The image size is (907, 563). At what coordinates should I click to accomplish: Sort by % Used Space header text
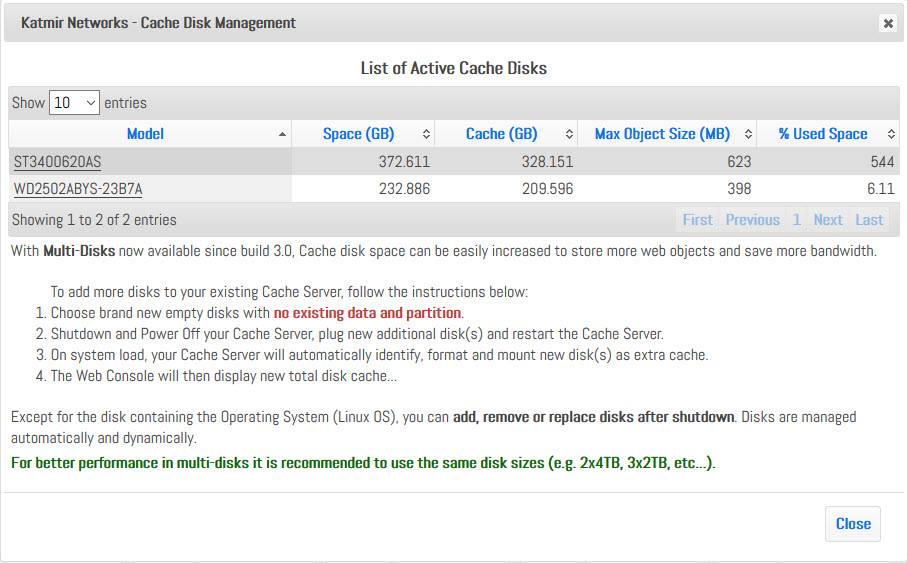pos(823,134)
